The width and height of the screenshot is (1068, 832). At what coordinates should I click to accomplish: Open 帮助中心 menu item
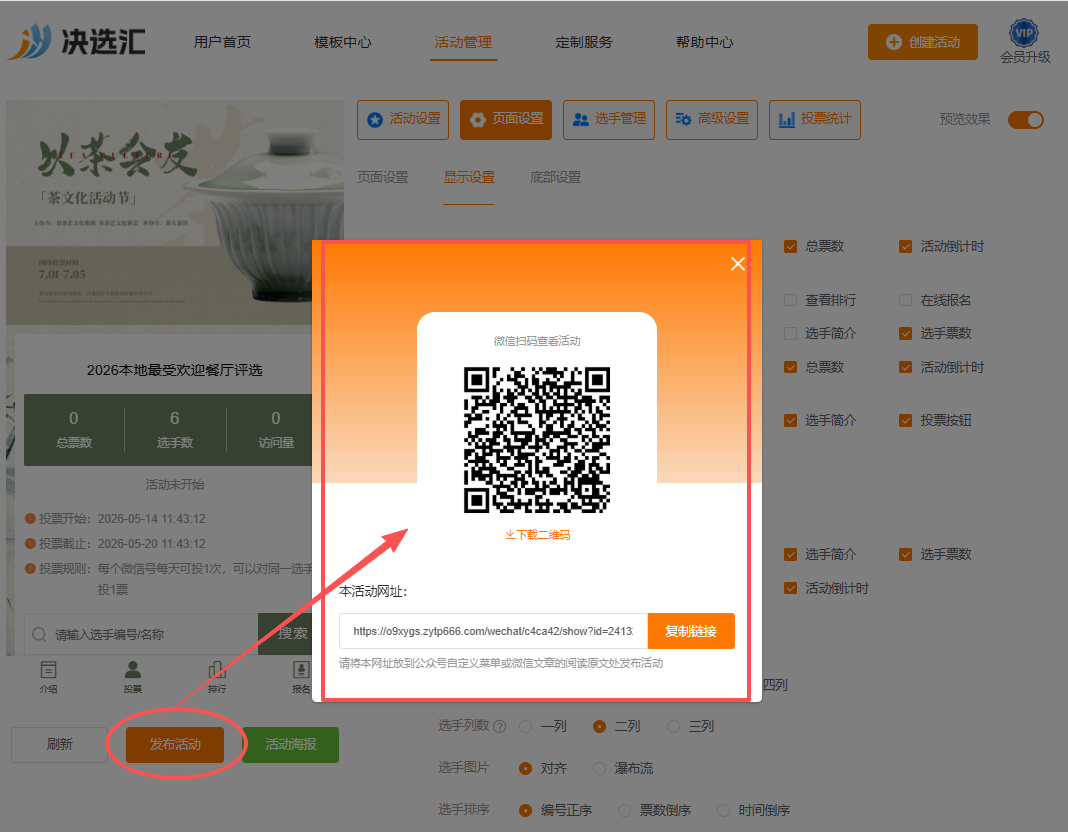704,42
